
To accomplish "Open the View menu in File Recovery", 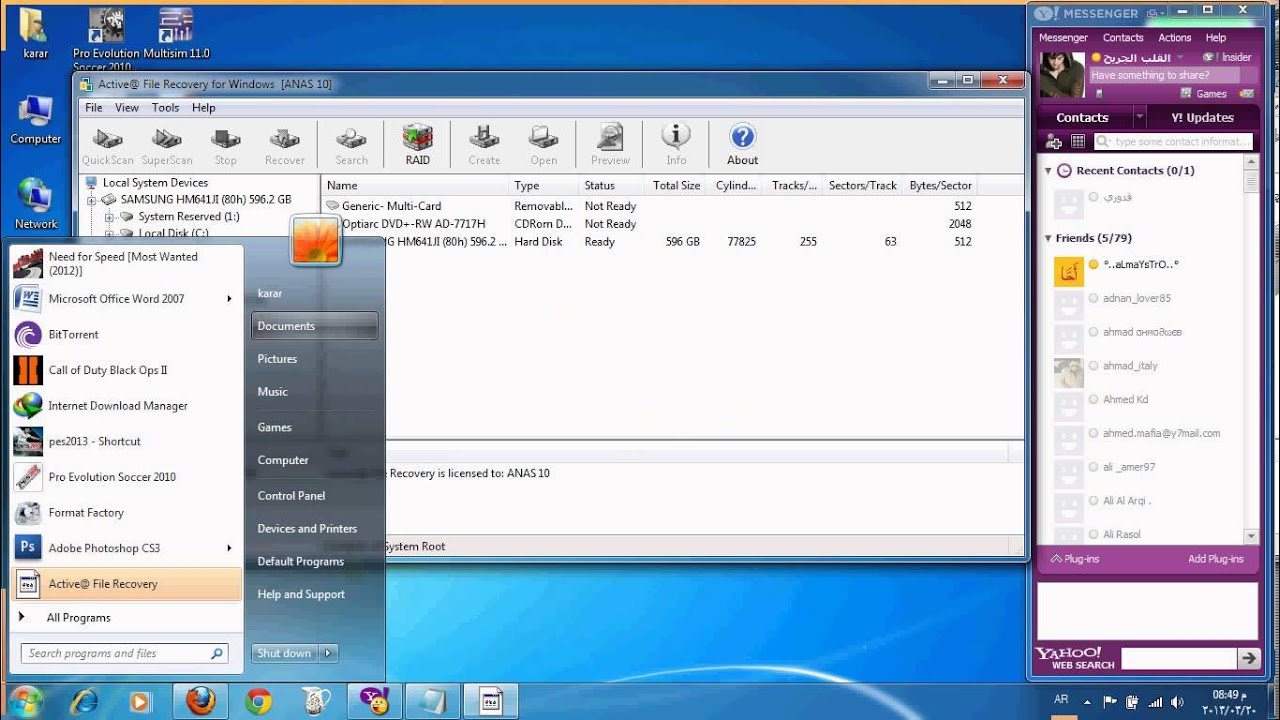I will pyautogui.click(x=127, y=108).
